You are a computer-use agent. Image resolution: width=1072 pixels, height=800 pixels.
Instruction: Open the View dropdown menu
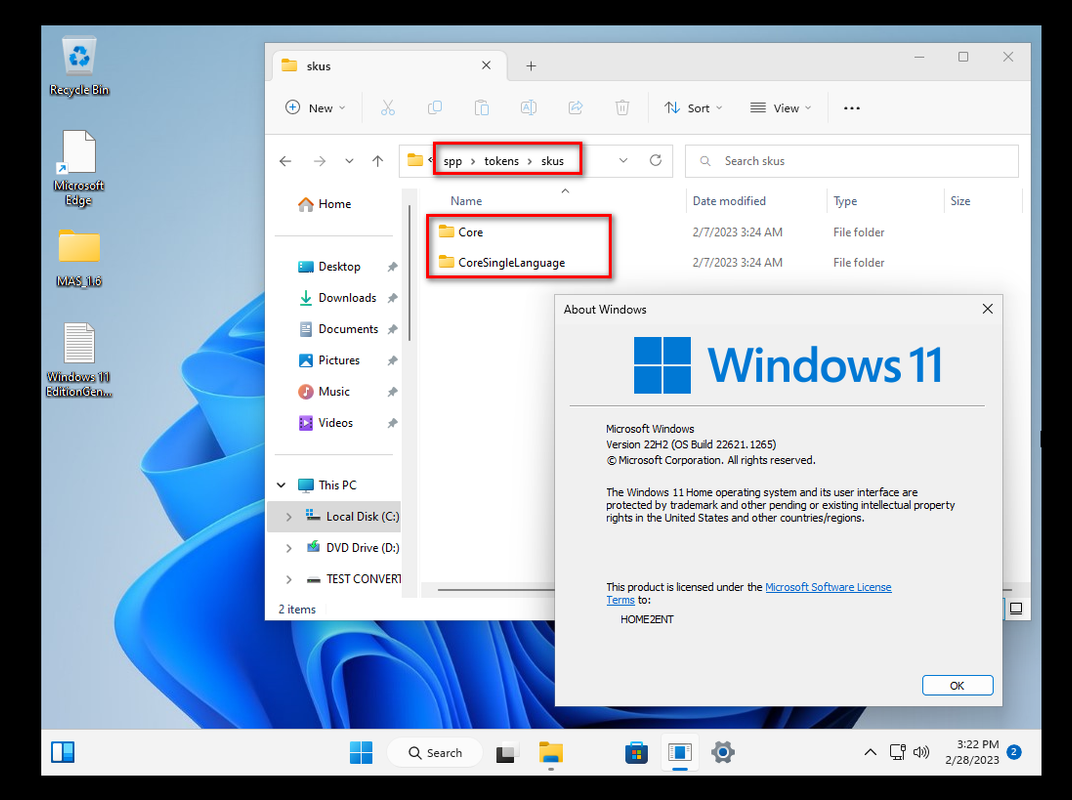(x=781, y=108)
